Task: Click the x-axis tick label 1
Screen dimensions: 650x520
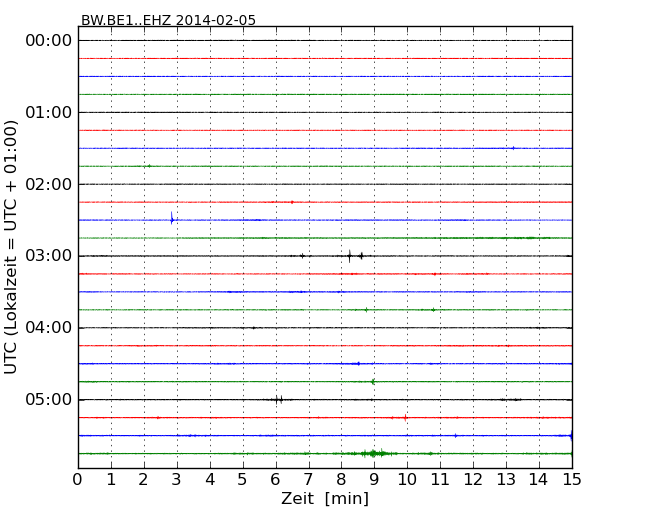Action: [x=111, y=480]
